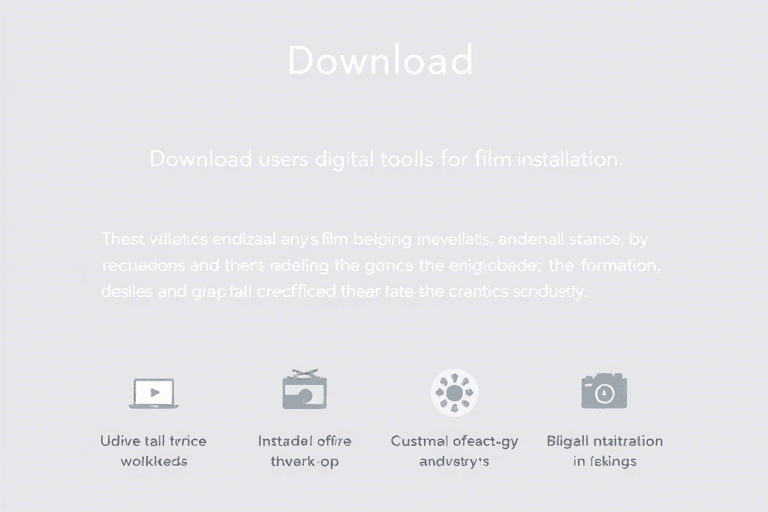Click the "wolkkeds" text under laptop icon

pyautogui.click(x=153, y=462)
